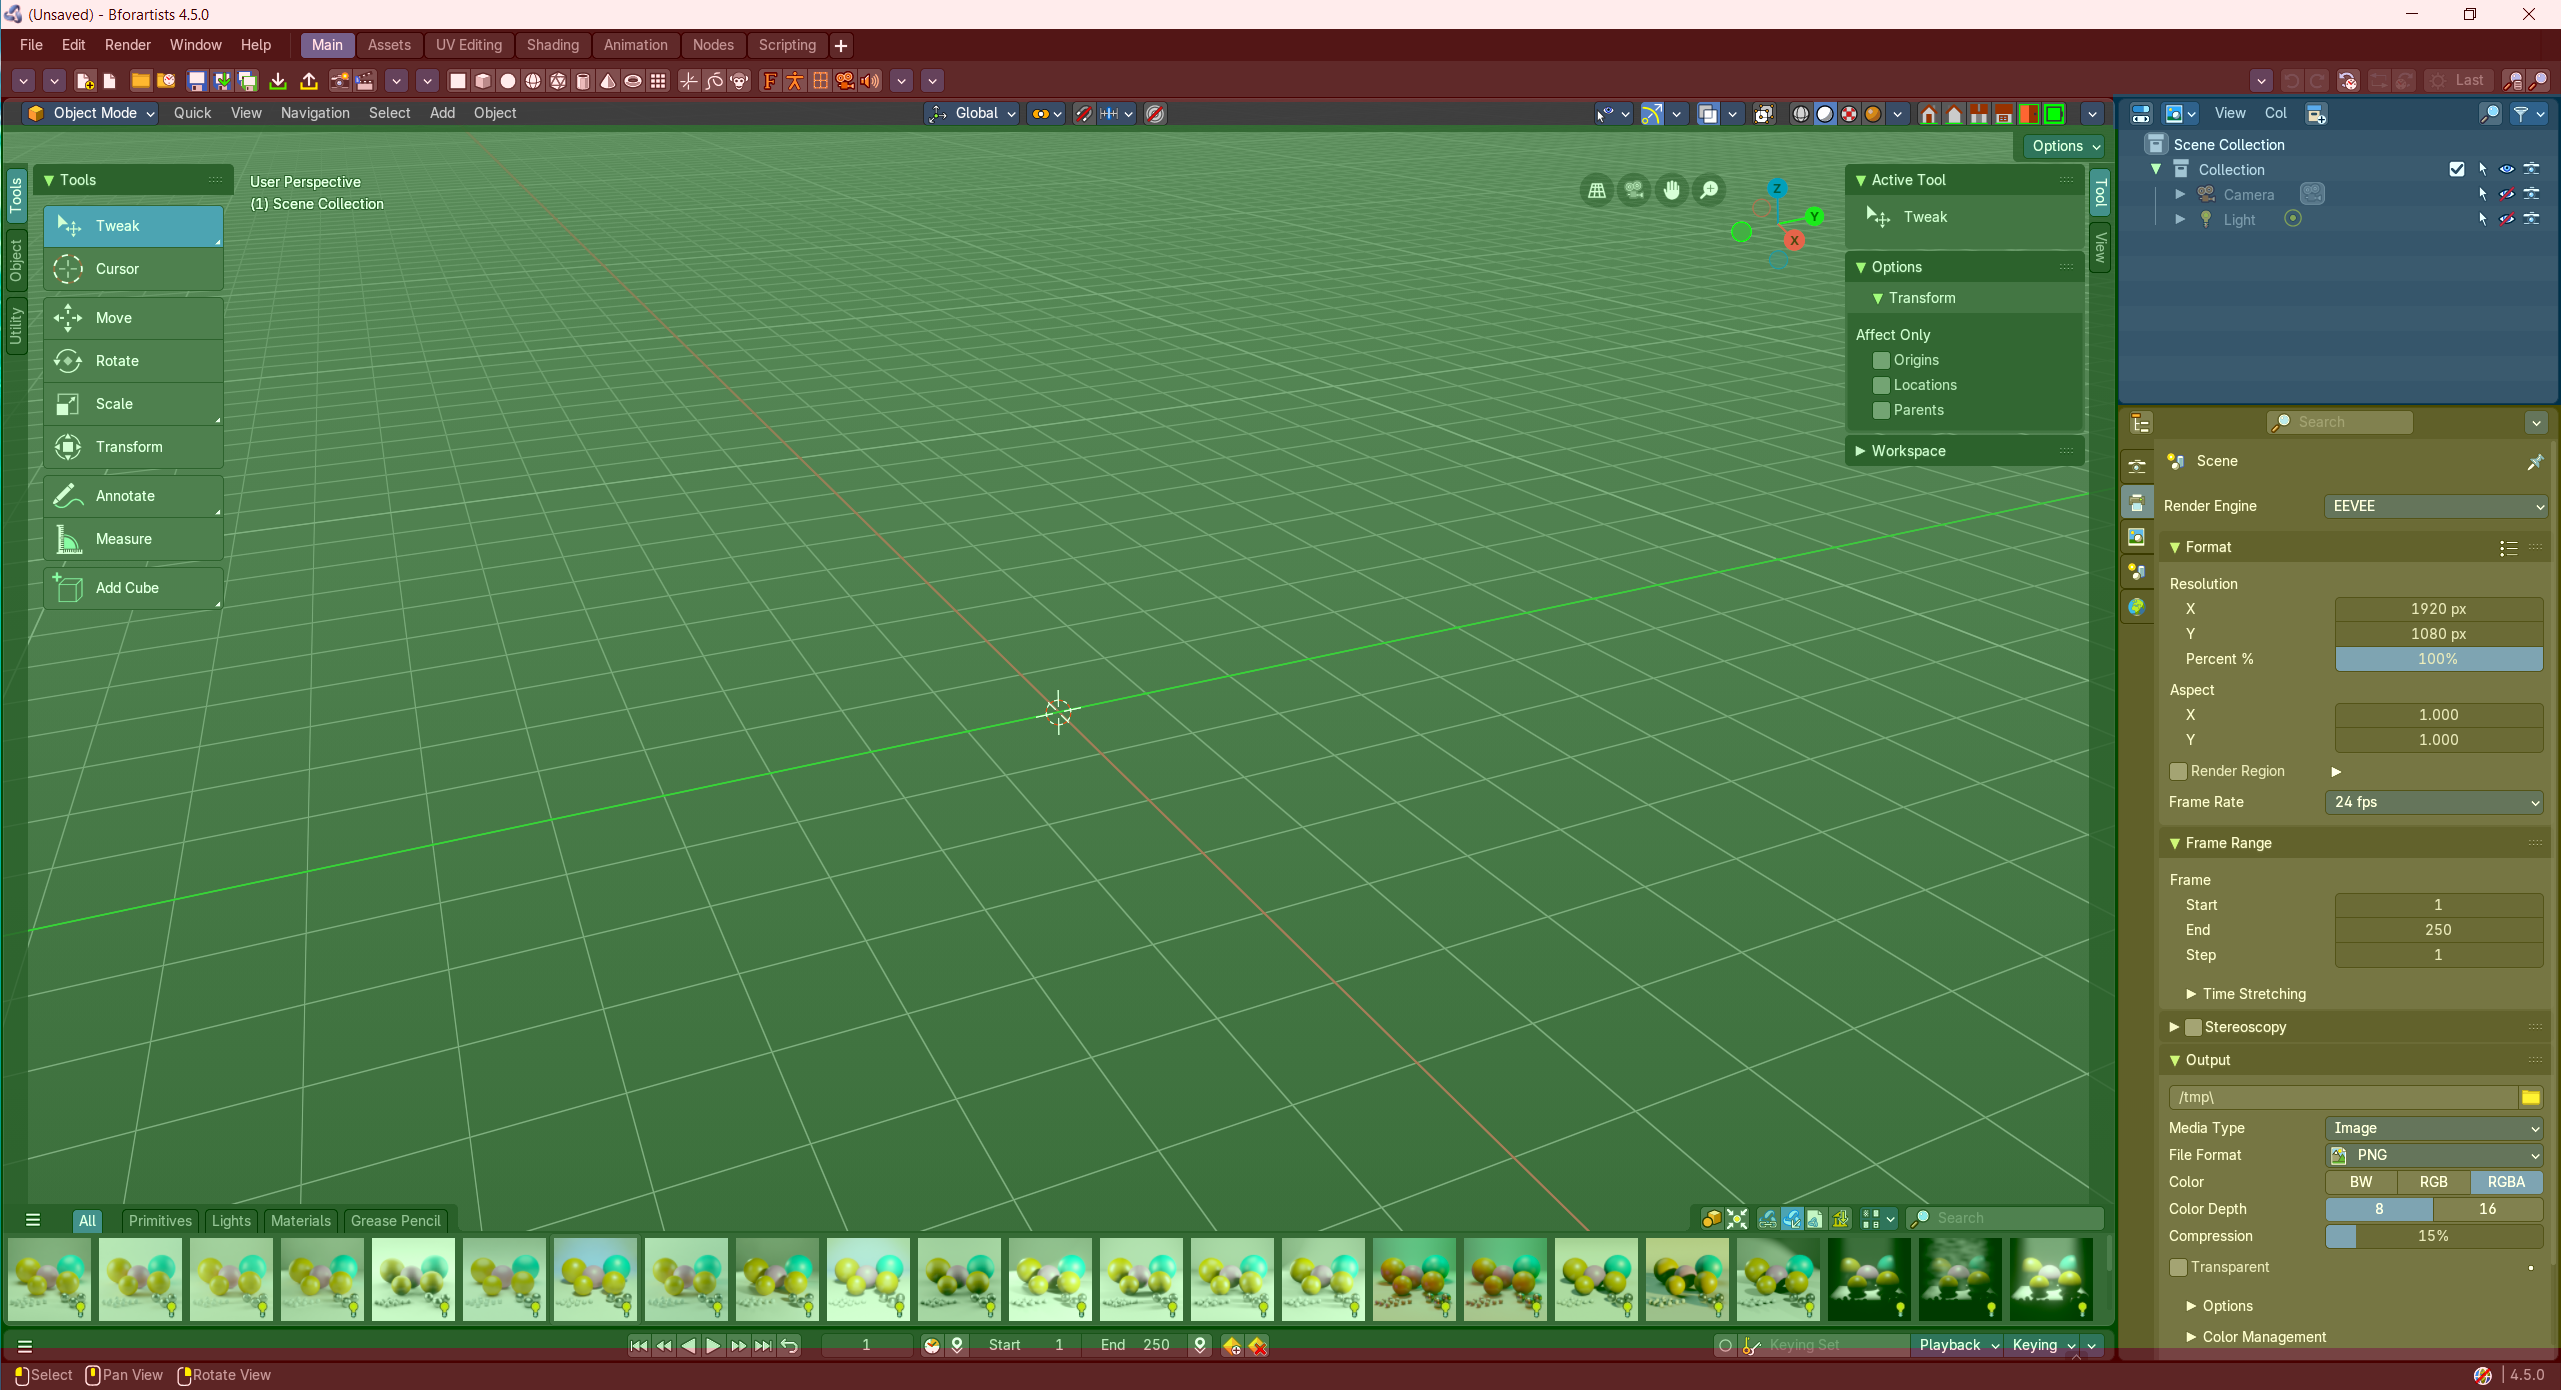Open the Global transform orientation dropdown
This screenshot has width=2561, height=1390.
[972, 113]
